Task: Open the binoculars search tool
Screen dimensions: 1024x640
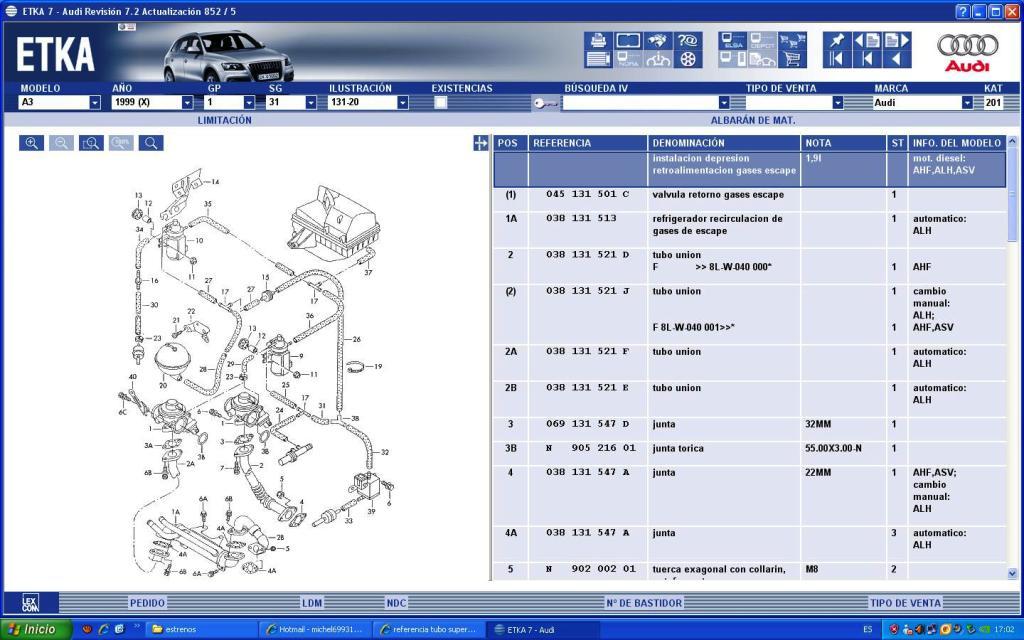Action: coord(658,41)
